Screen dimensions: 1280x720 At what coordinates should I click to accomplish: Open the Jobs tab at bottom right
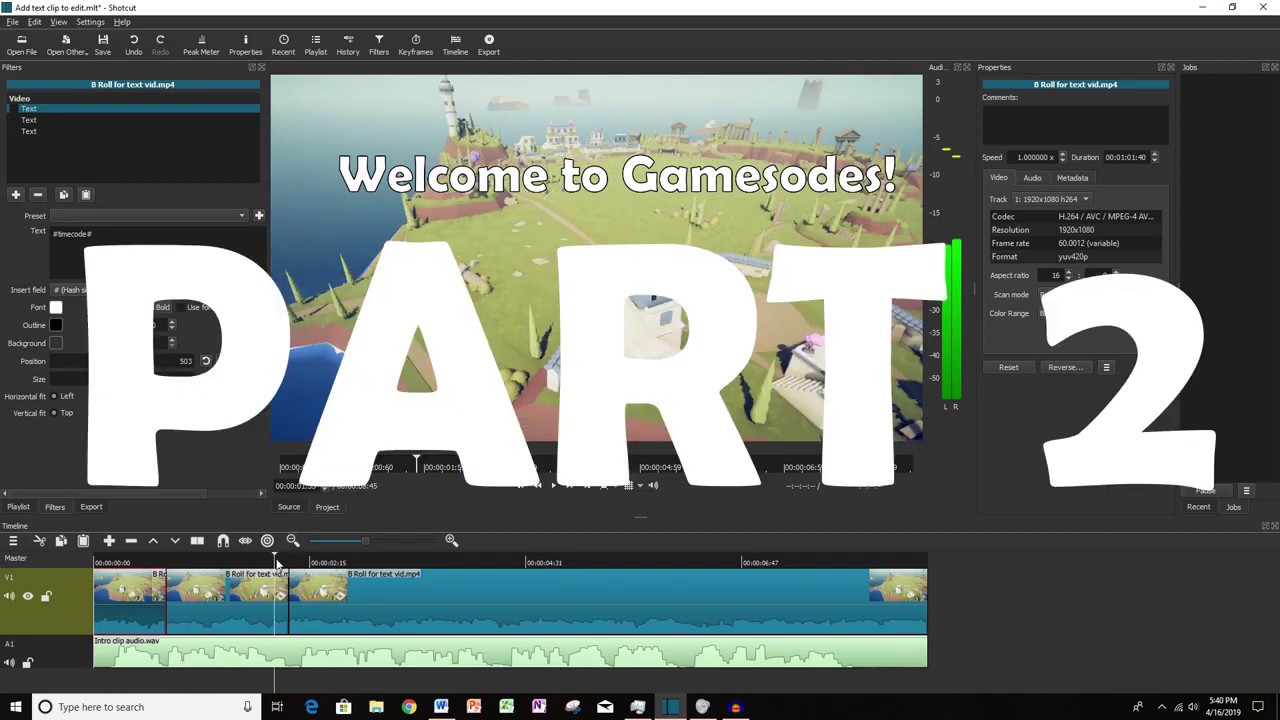click(1233, 507)
